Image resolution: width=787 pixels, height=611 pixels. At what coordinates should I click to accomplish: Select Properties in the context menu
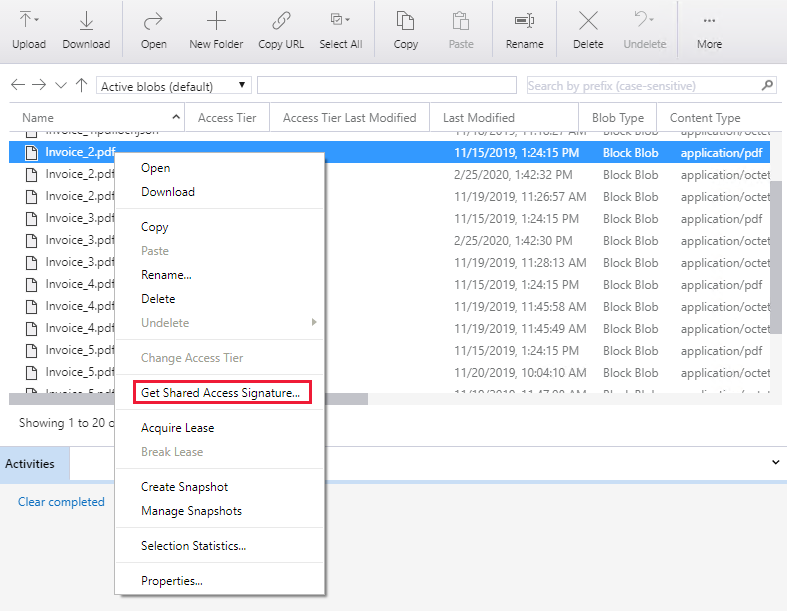pos(172,581)
